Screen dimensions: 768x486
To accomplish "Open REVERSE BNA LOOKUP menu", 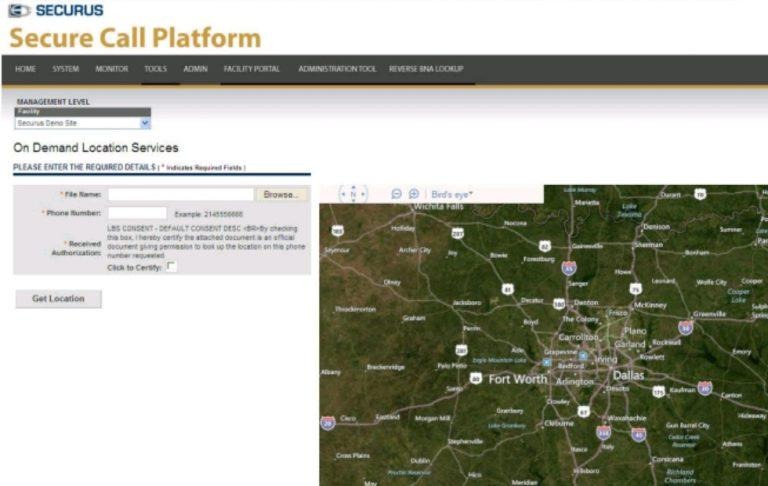I will pos(426,69).
